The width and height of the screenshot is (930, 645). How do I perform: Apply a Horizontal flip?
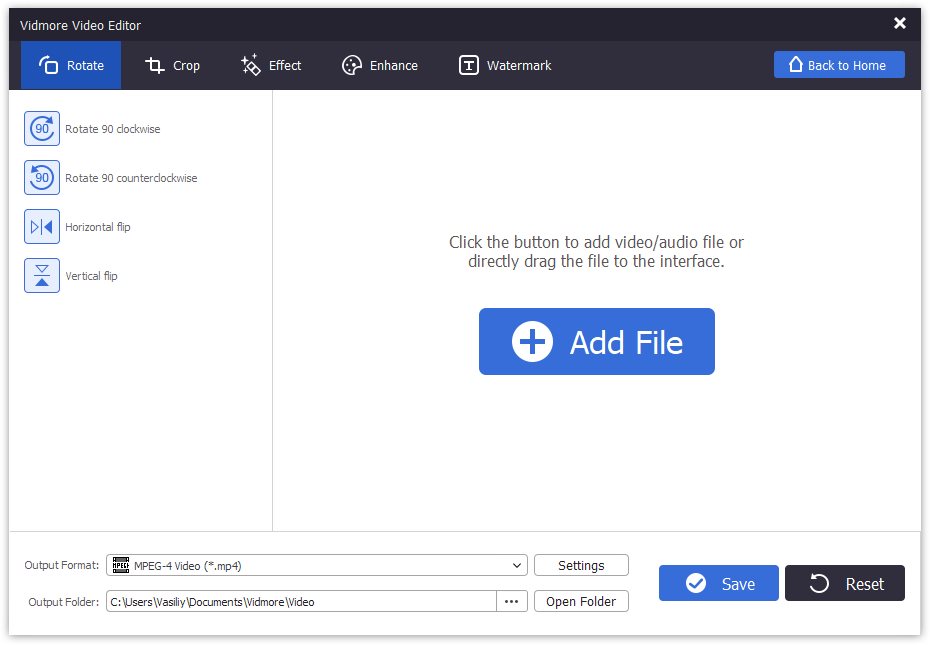coord(41,226)
